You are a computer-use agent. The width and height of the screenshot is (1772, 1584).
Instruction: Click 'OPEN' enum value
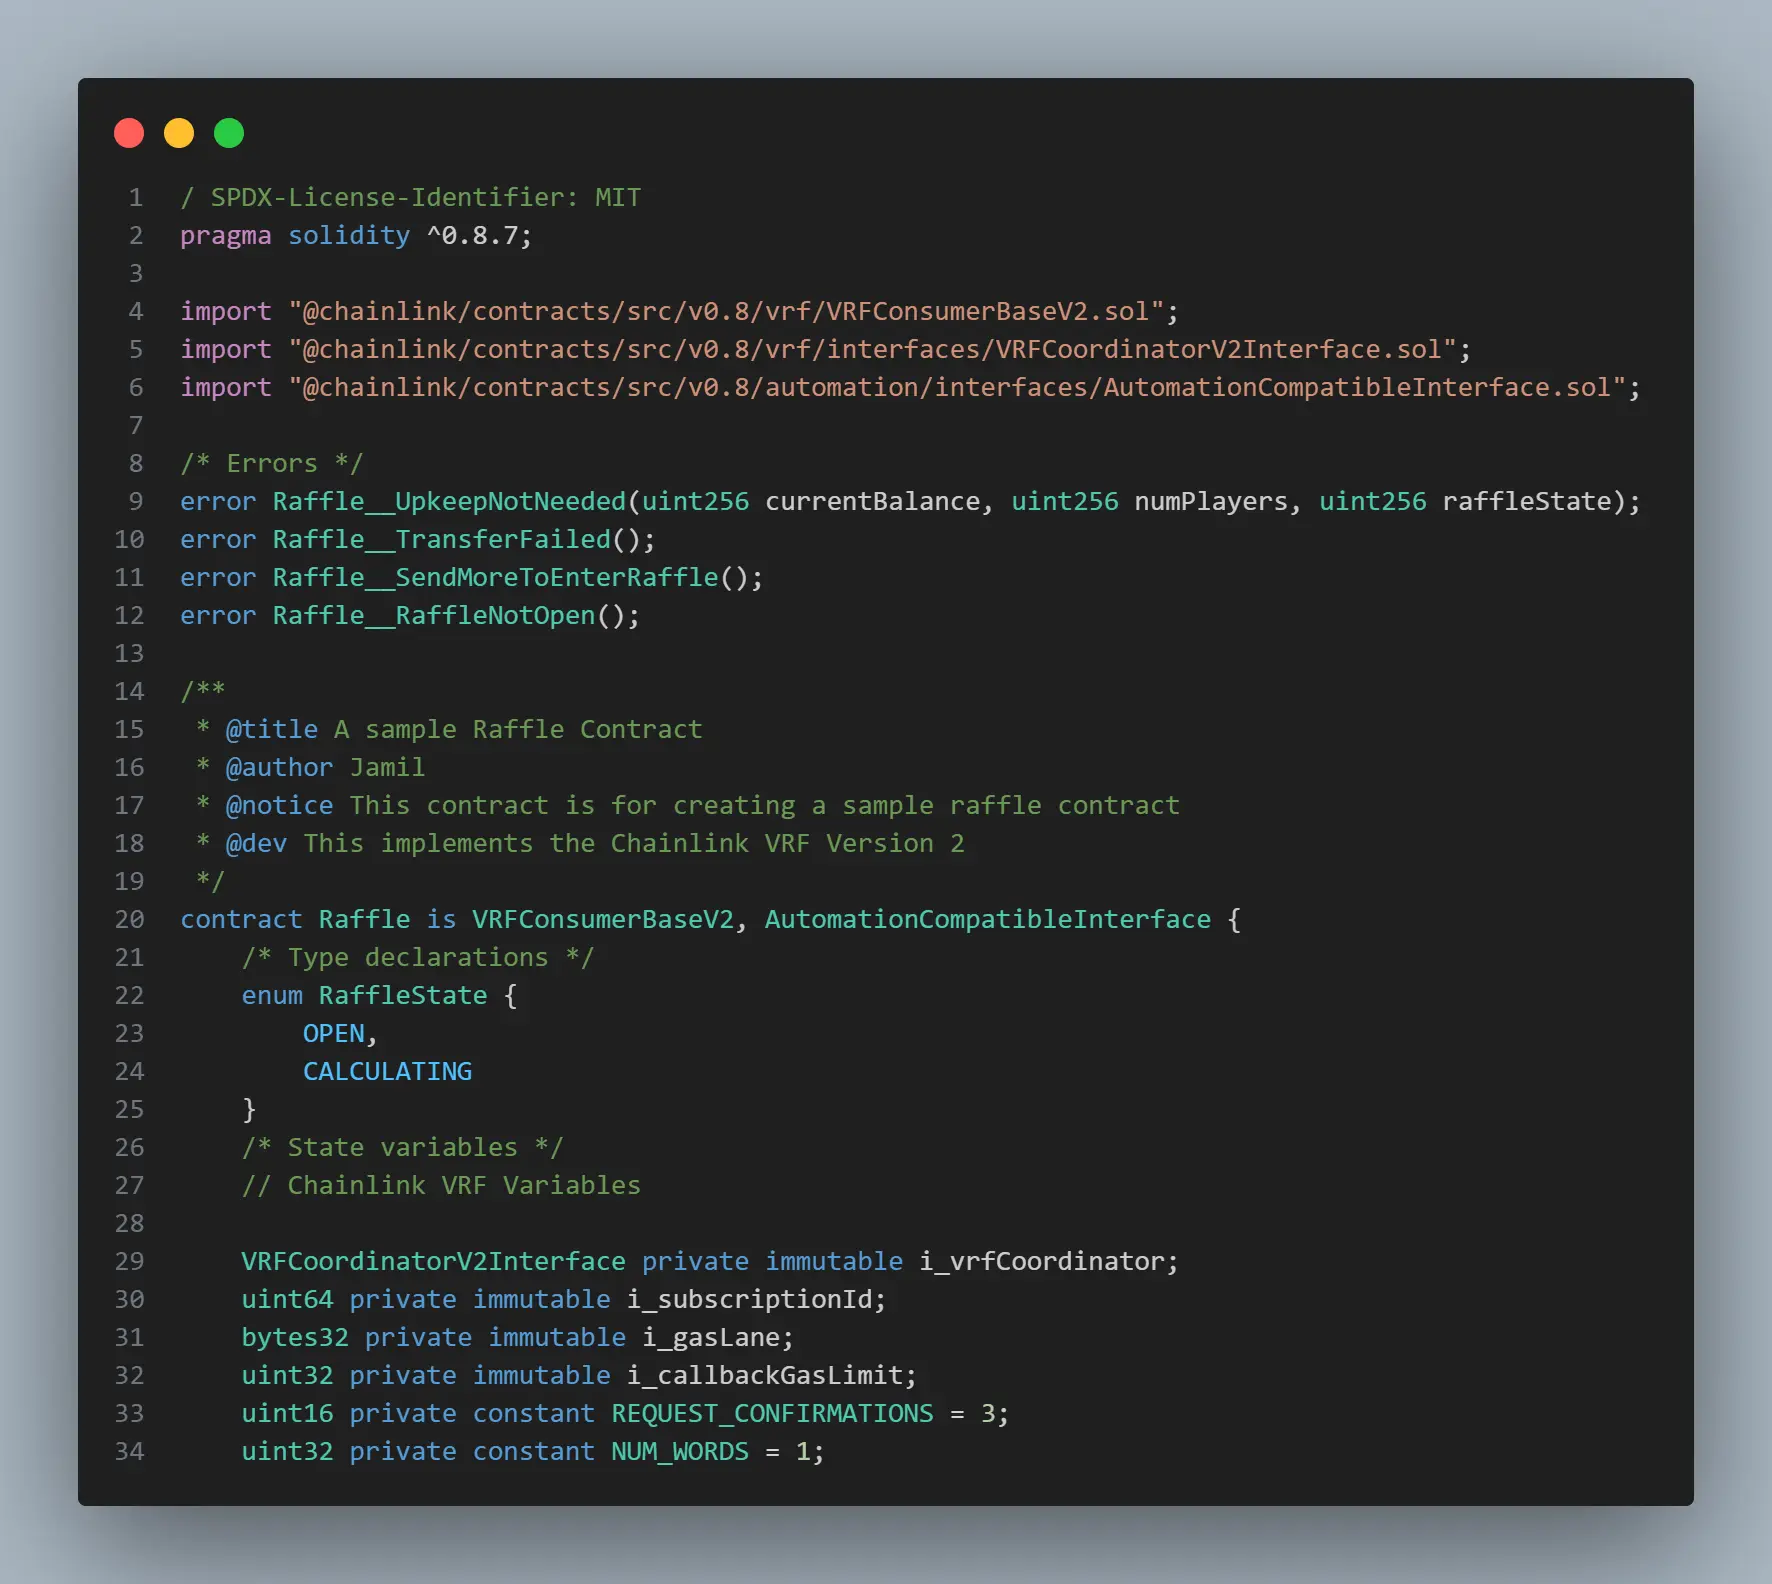click(x=334, y=1034)
